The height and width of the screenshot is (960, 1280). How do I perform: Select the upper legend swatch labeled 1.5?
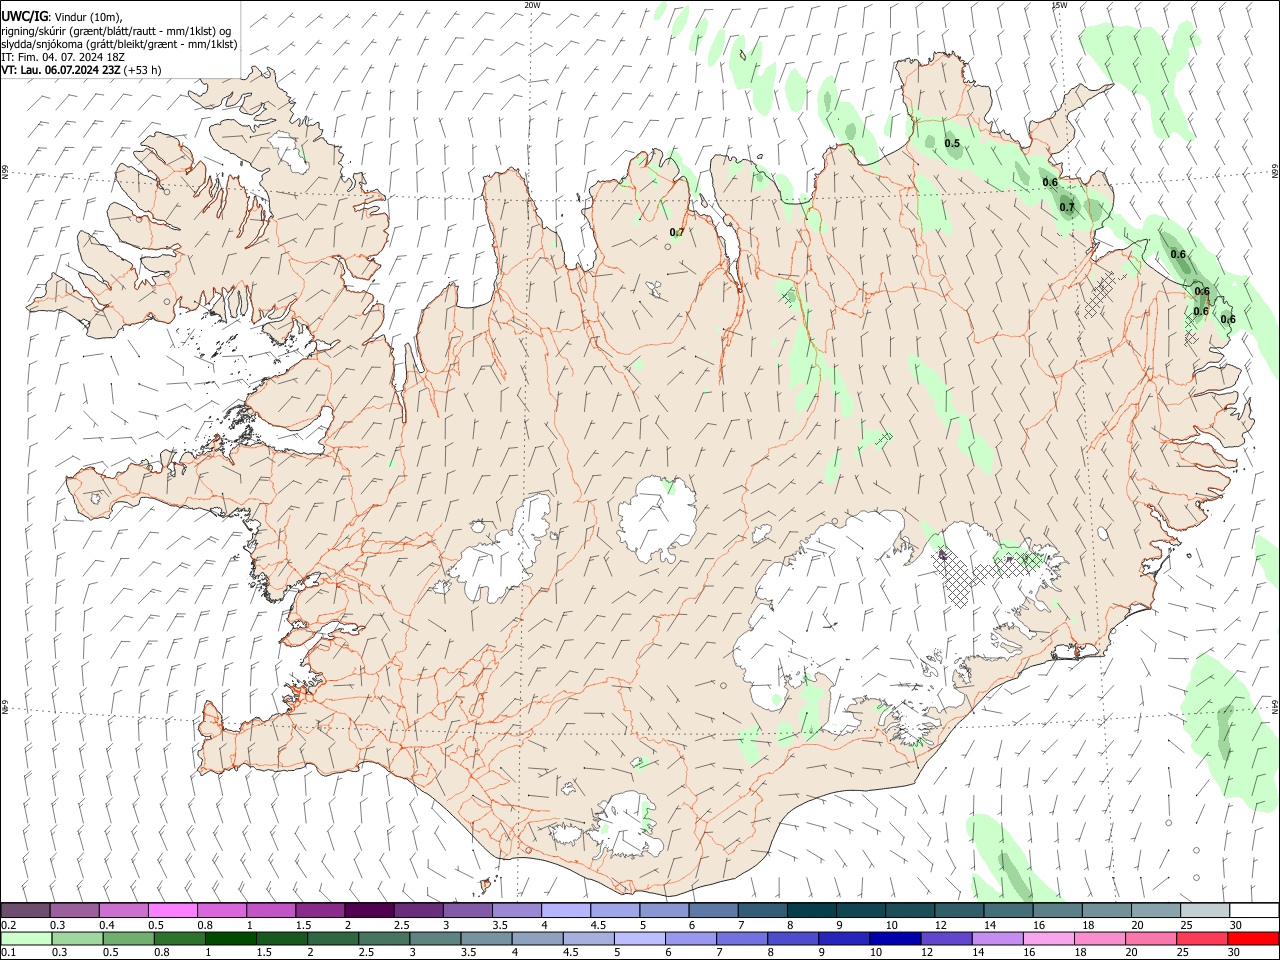pos(320,910)
